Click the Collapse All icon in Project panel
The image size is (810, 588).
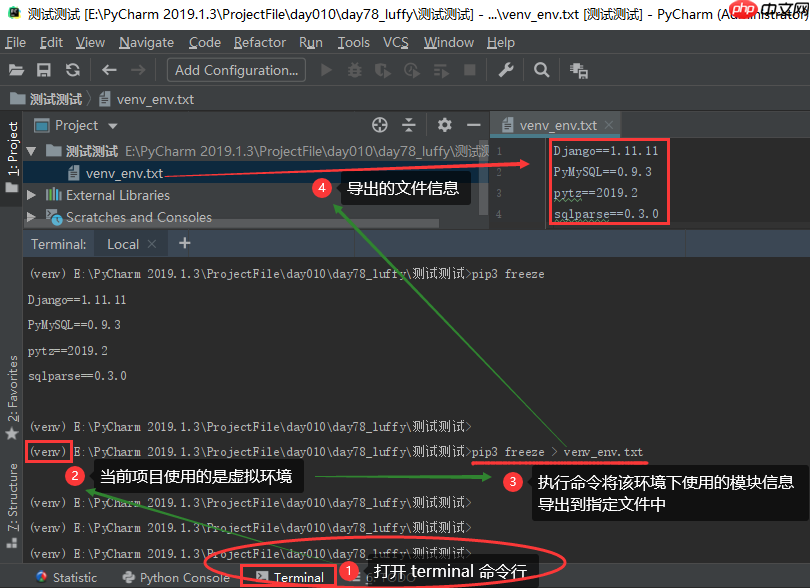pyautogui.click(x=409, y=125)
